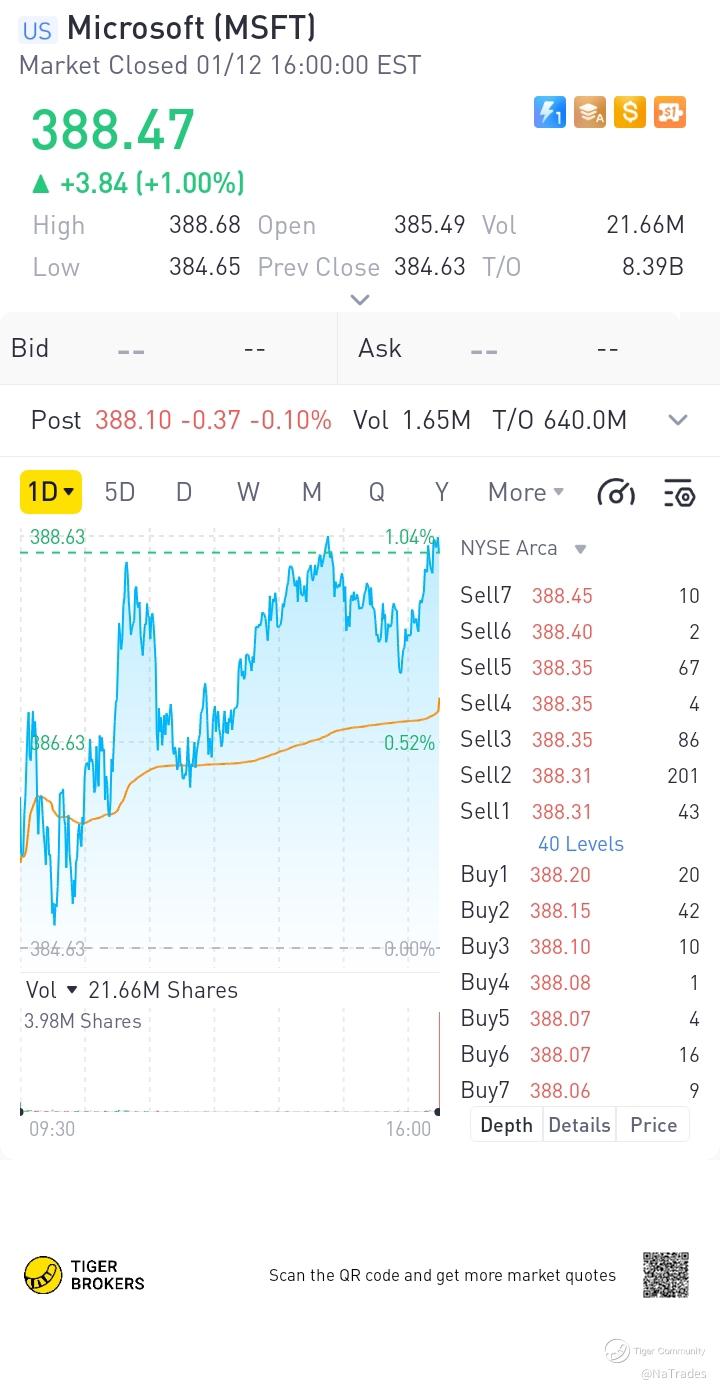Select the 5D chart timeframe tab
Viewport: 720px width, 1390px height.
(x=120, y=492)
